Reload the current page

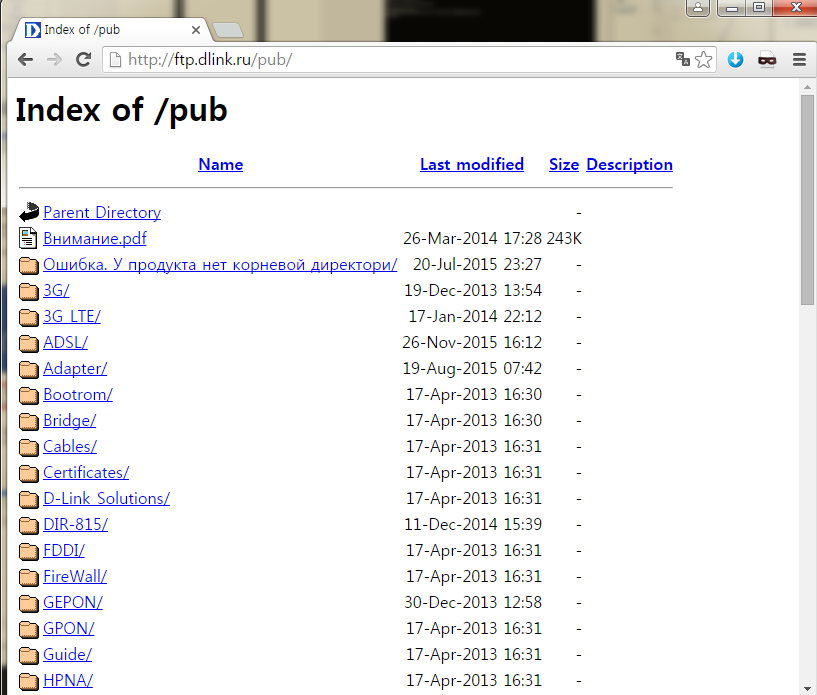point(84,60)
